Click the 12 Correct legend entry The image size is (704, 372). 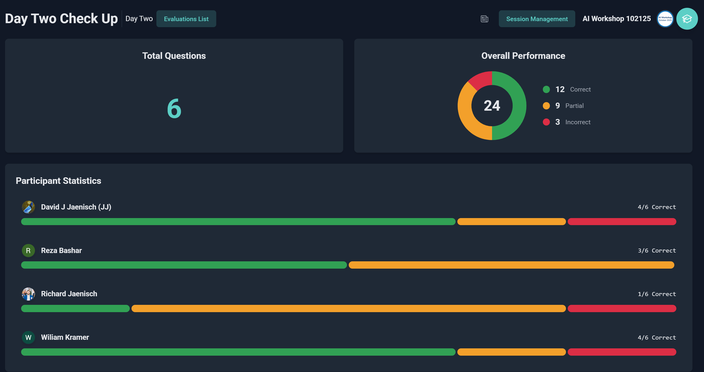click(x=567, y=89)
